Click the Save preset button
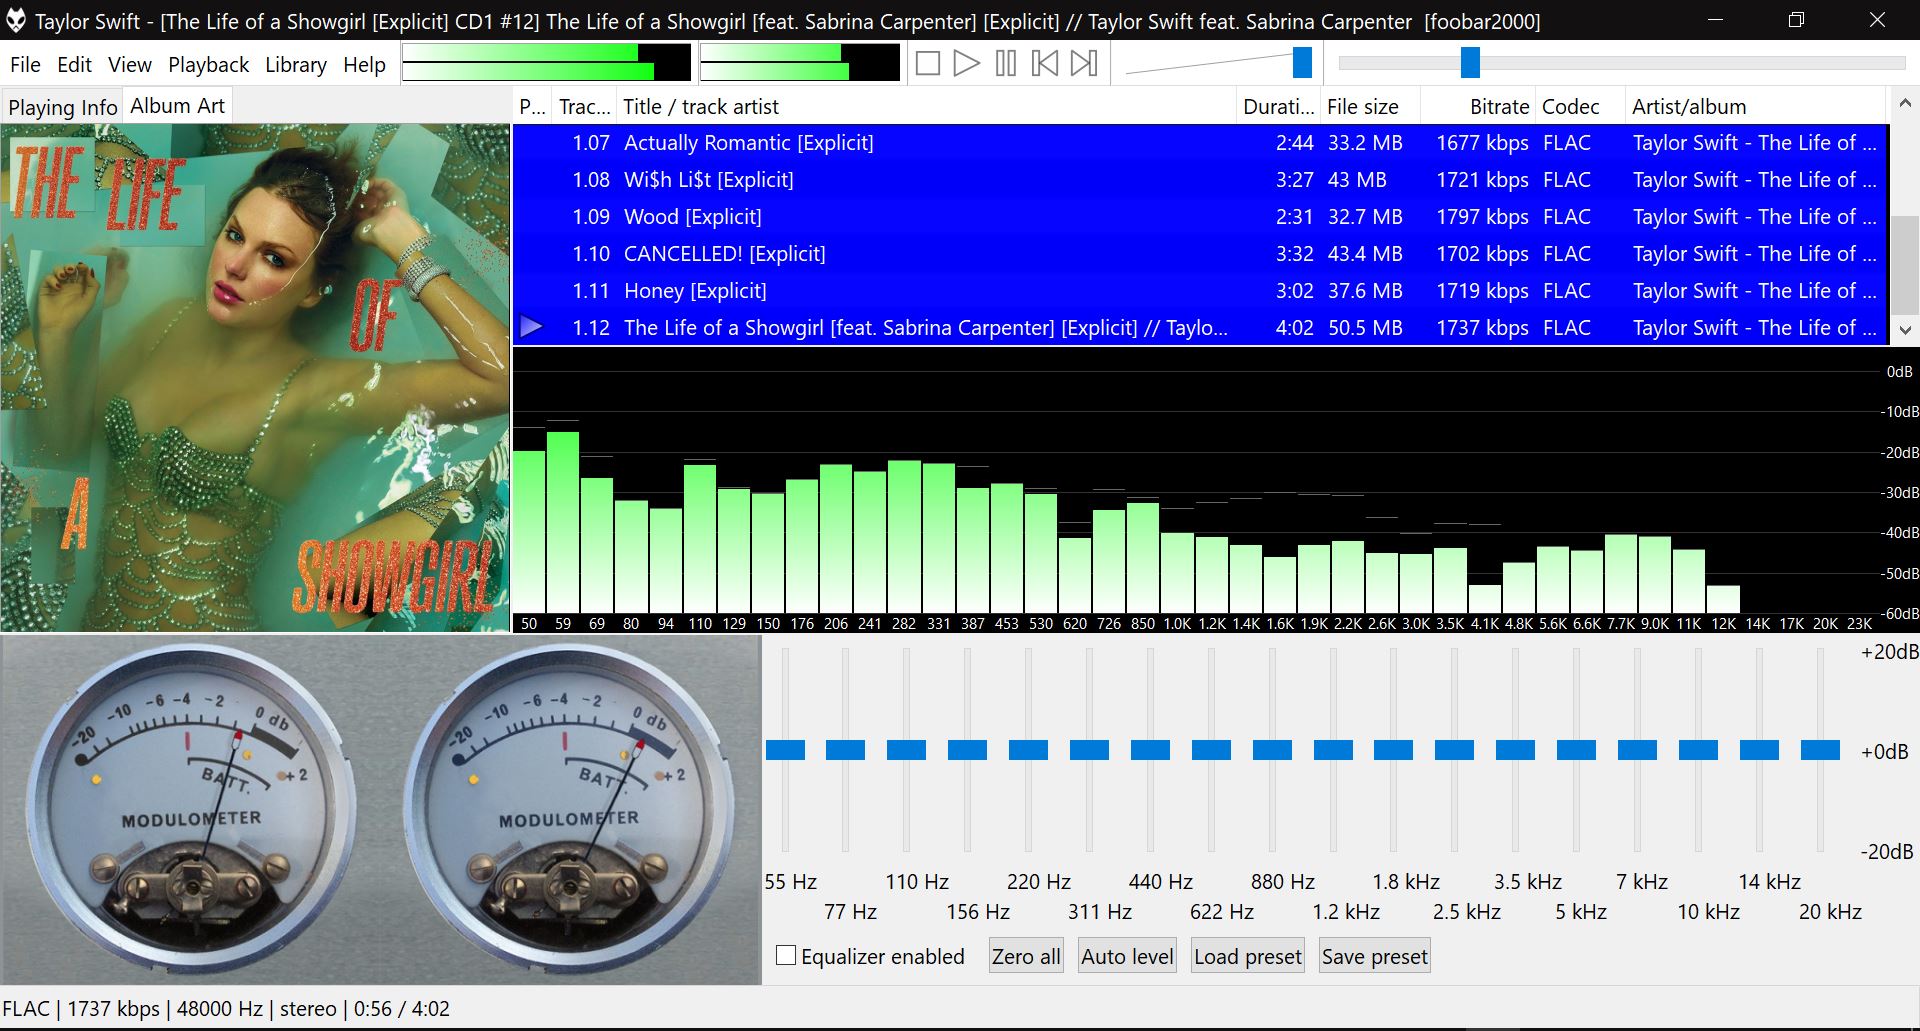Image resolution: width=1920 pixels, height=1031 pixels. pyautogui.click(x=1375, y=956)
